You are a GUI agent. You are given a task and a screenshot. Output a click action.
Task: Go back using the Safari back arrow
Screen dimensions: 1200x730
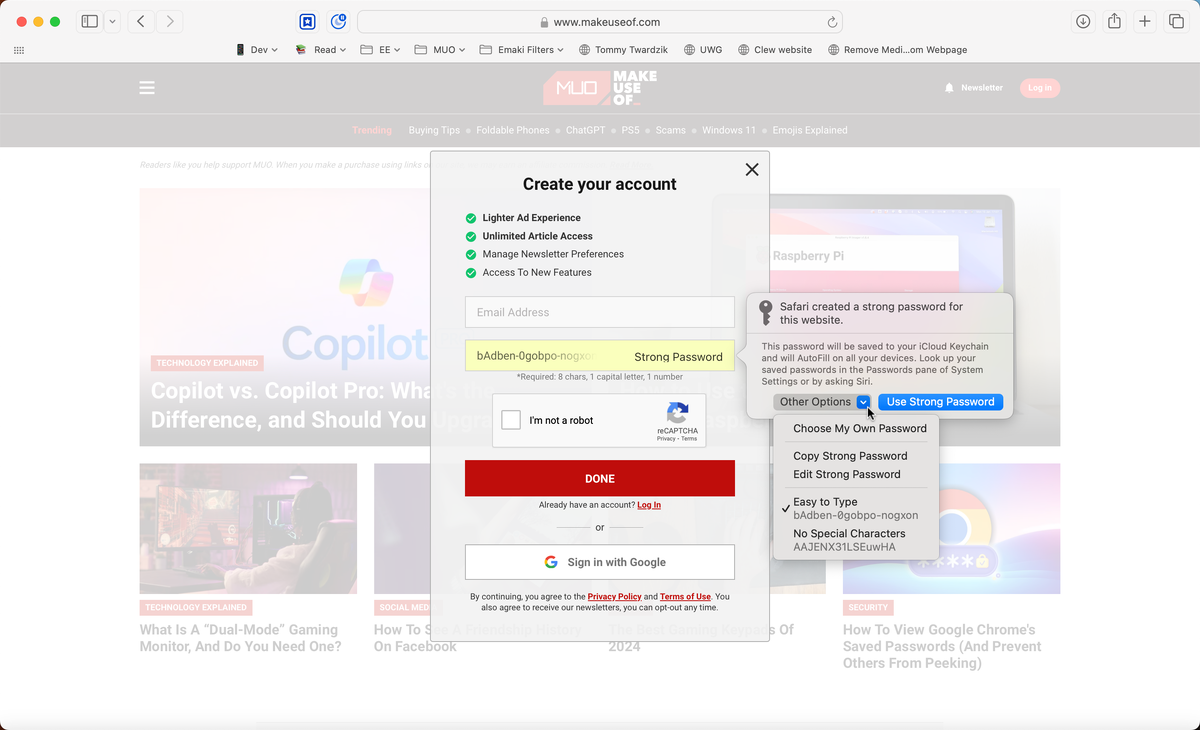pyautogui.click(x=141, y=21)
